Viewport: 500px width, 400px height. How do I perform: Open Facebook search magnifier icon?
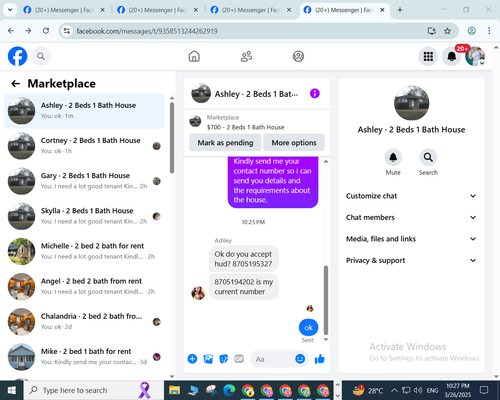(x=41, y=56)
